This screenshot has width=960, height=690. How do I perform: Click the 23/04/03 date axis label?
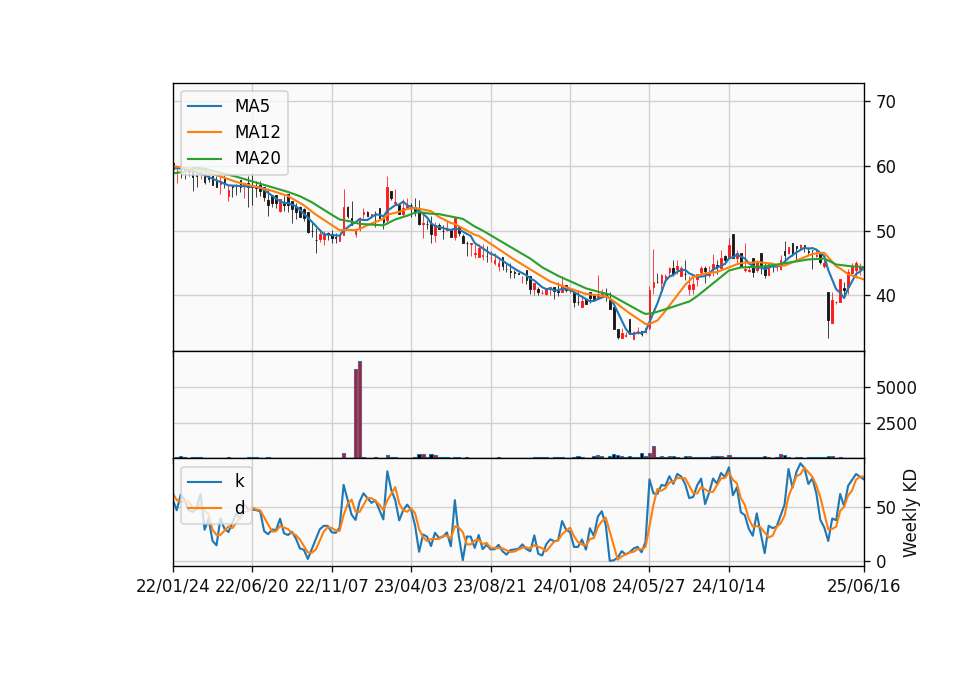pos(411,587)
